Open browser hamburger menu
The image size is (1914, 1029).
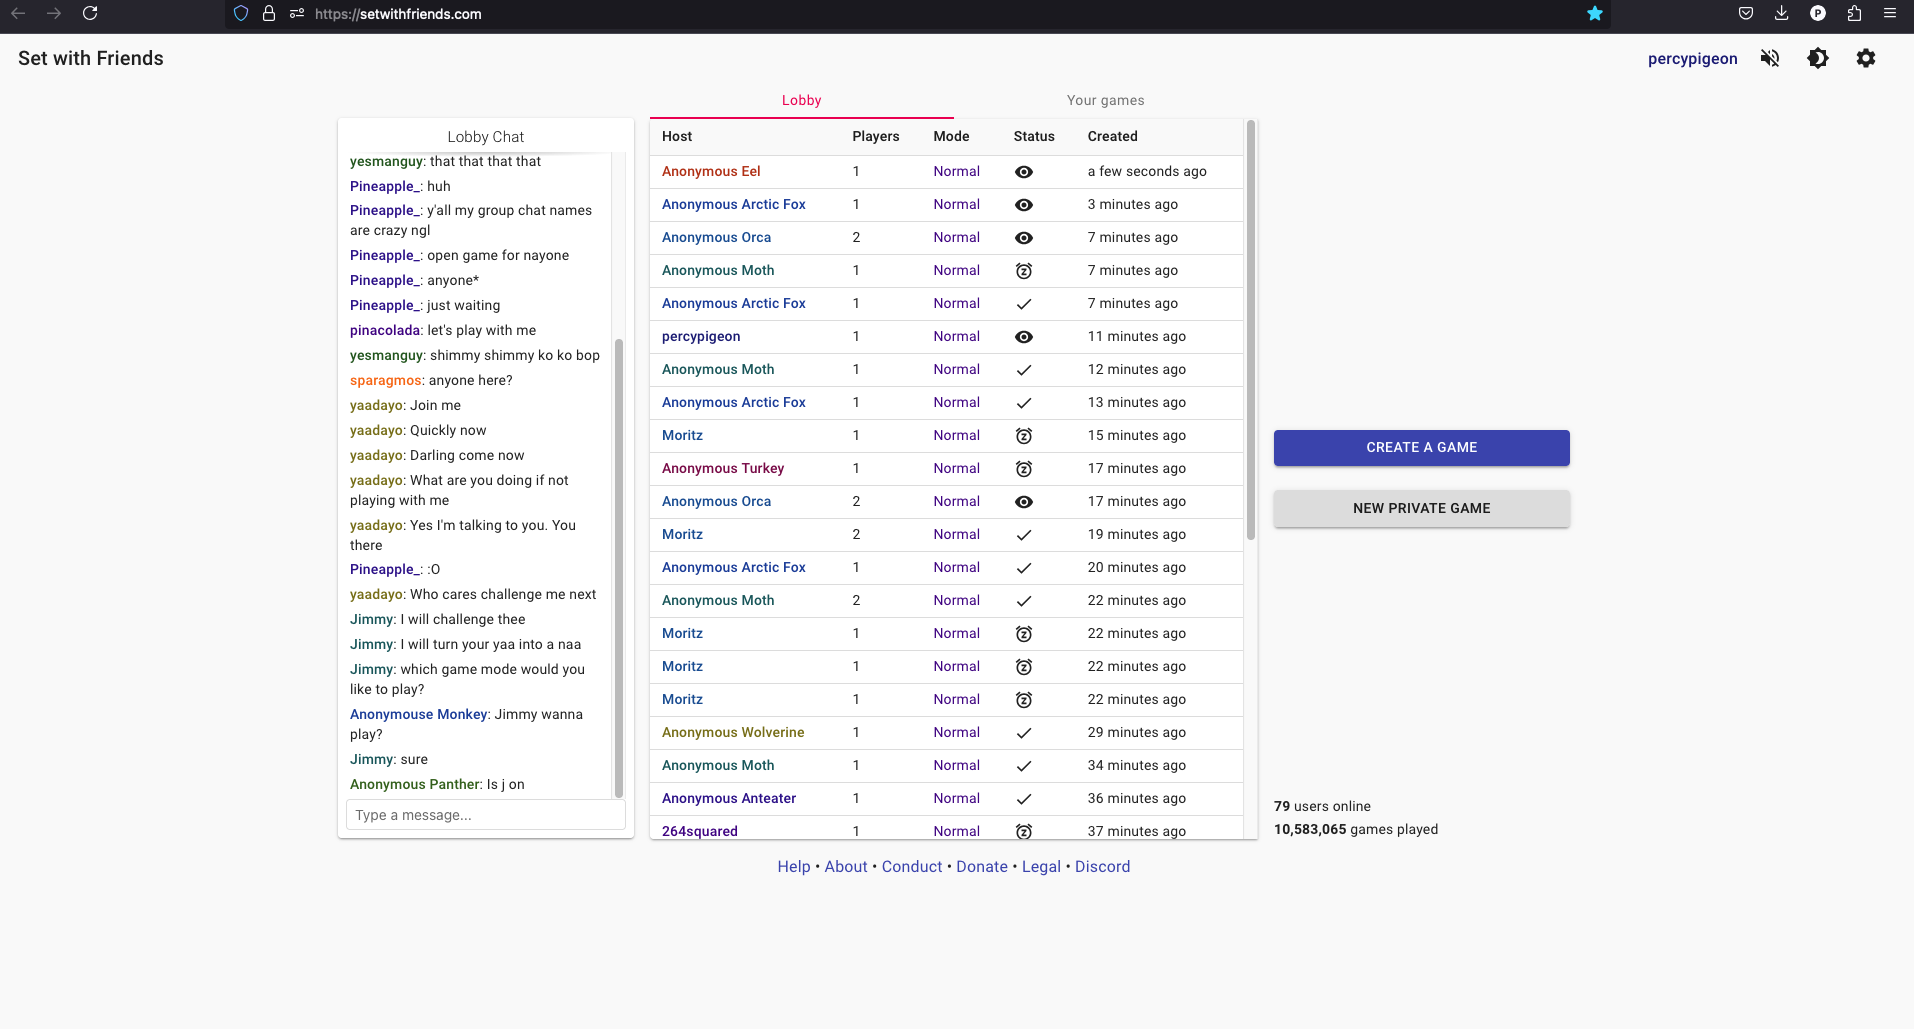point(1889,14)
